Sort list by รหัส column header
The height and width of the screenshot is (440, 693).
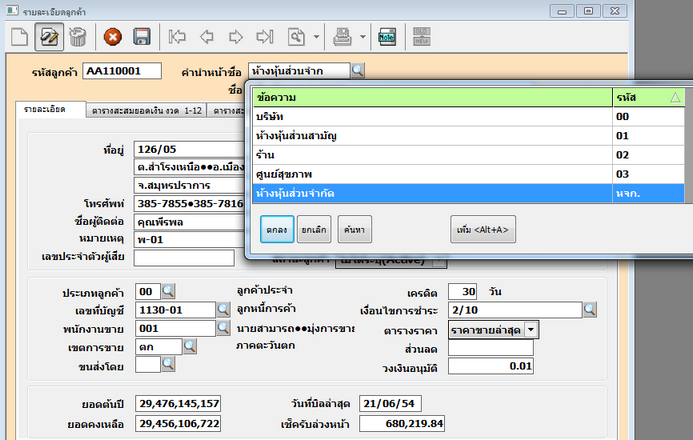pyautogui.click(x=646, y=98)
